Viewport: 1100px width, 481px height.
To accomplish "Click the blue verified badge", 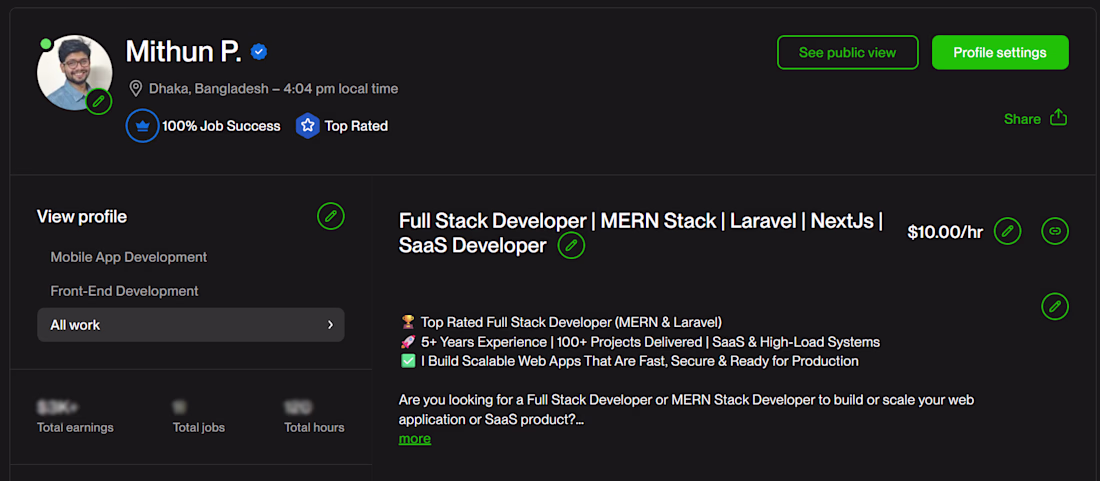I will tap(259, 52).
